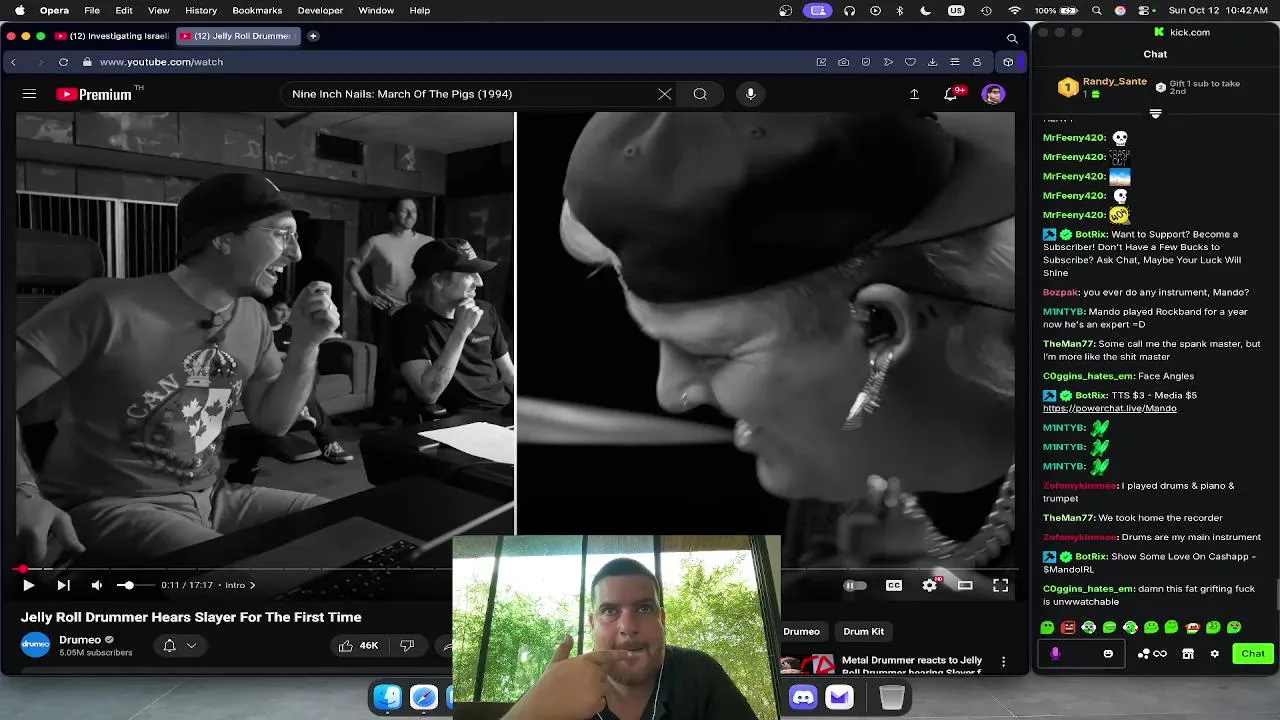Screen dimensions: 1280x720
Task: Clear the search query with X
Action: coord(665,94)
